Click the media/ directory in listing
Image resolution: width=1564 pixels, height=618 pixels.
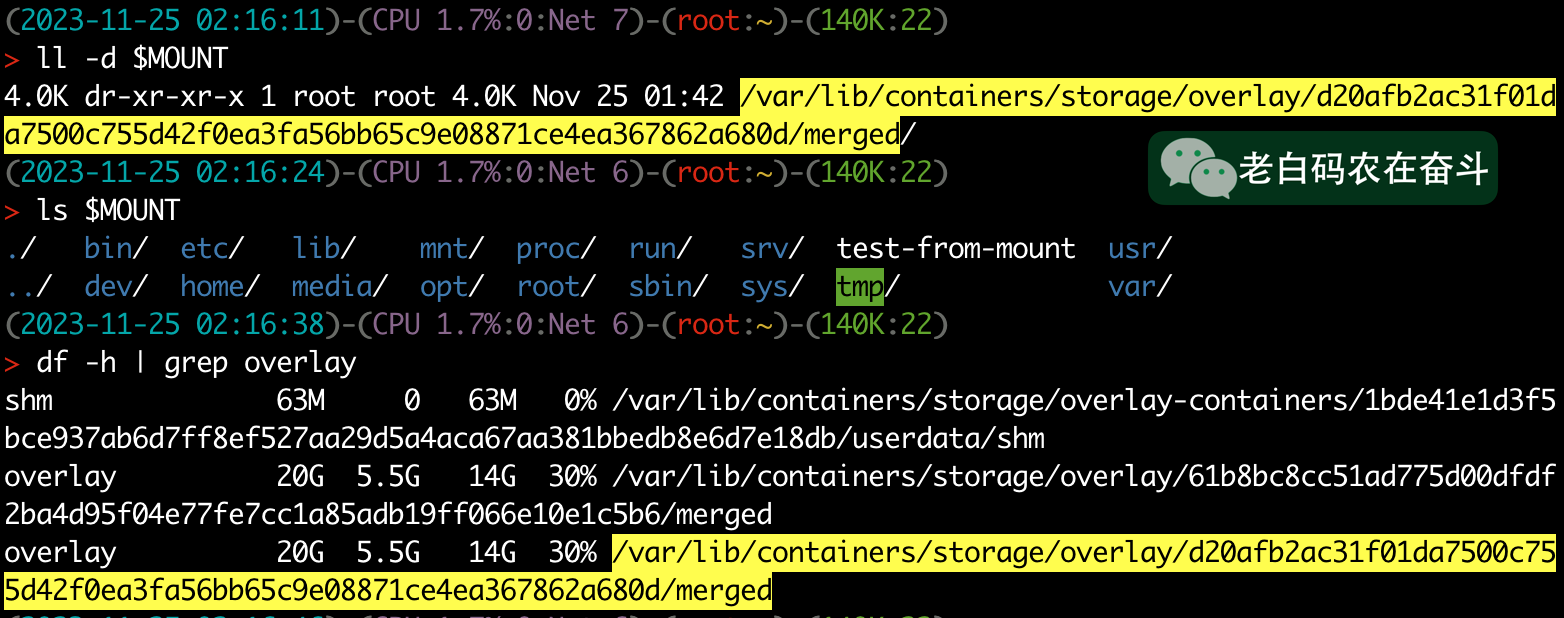pos(339,287)
